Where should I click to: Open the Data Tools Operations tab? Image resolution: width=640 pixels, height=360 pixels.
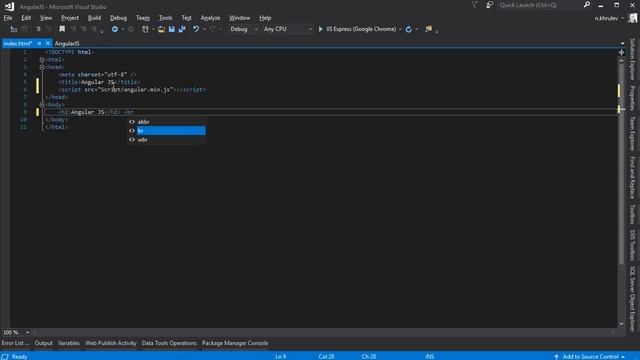169,343
